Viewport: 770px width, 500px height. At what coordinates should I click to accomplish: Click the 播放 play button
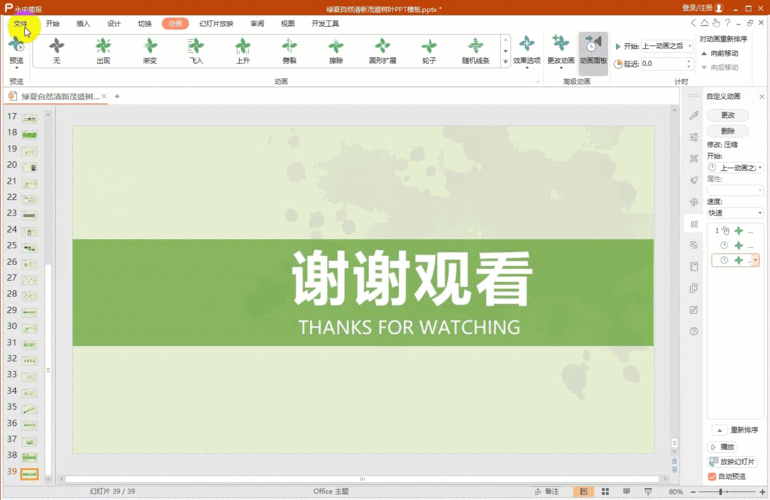723,447
